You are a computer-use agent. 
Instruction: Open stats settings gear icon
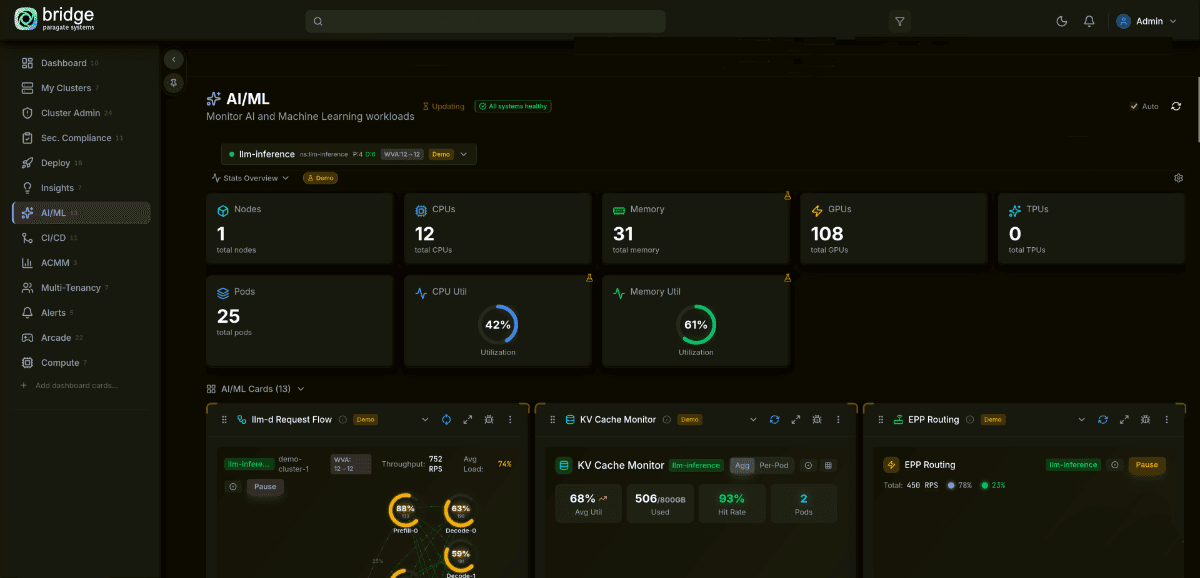1179,178
